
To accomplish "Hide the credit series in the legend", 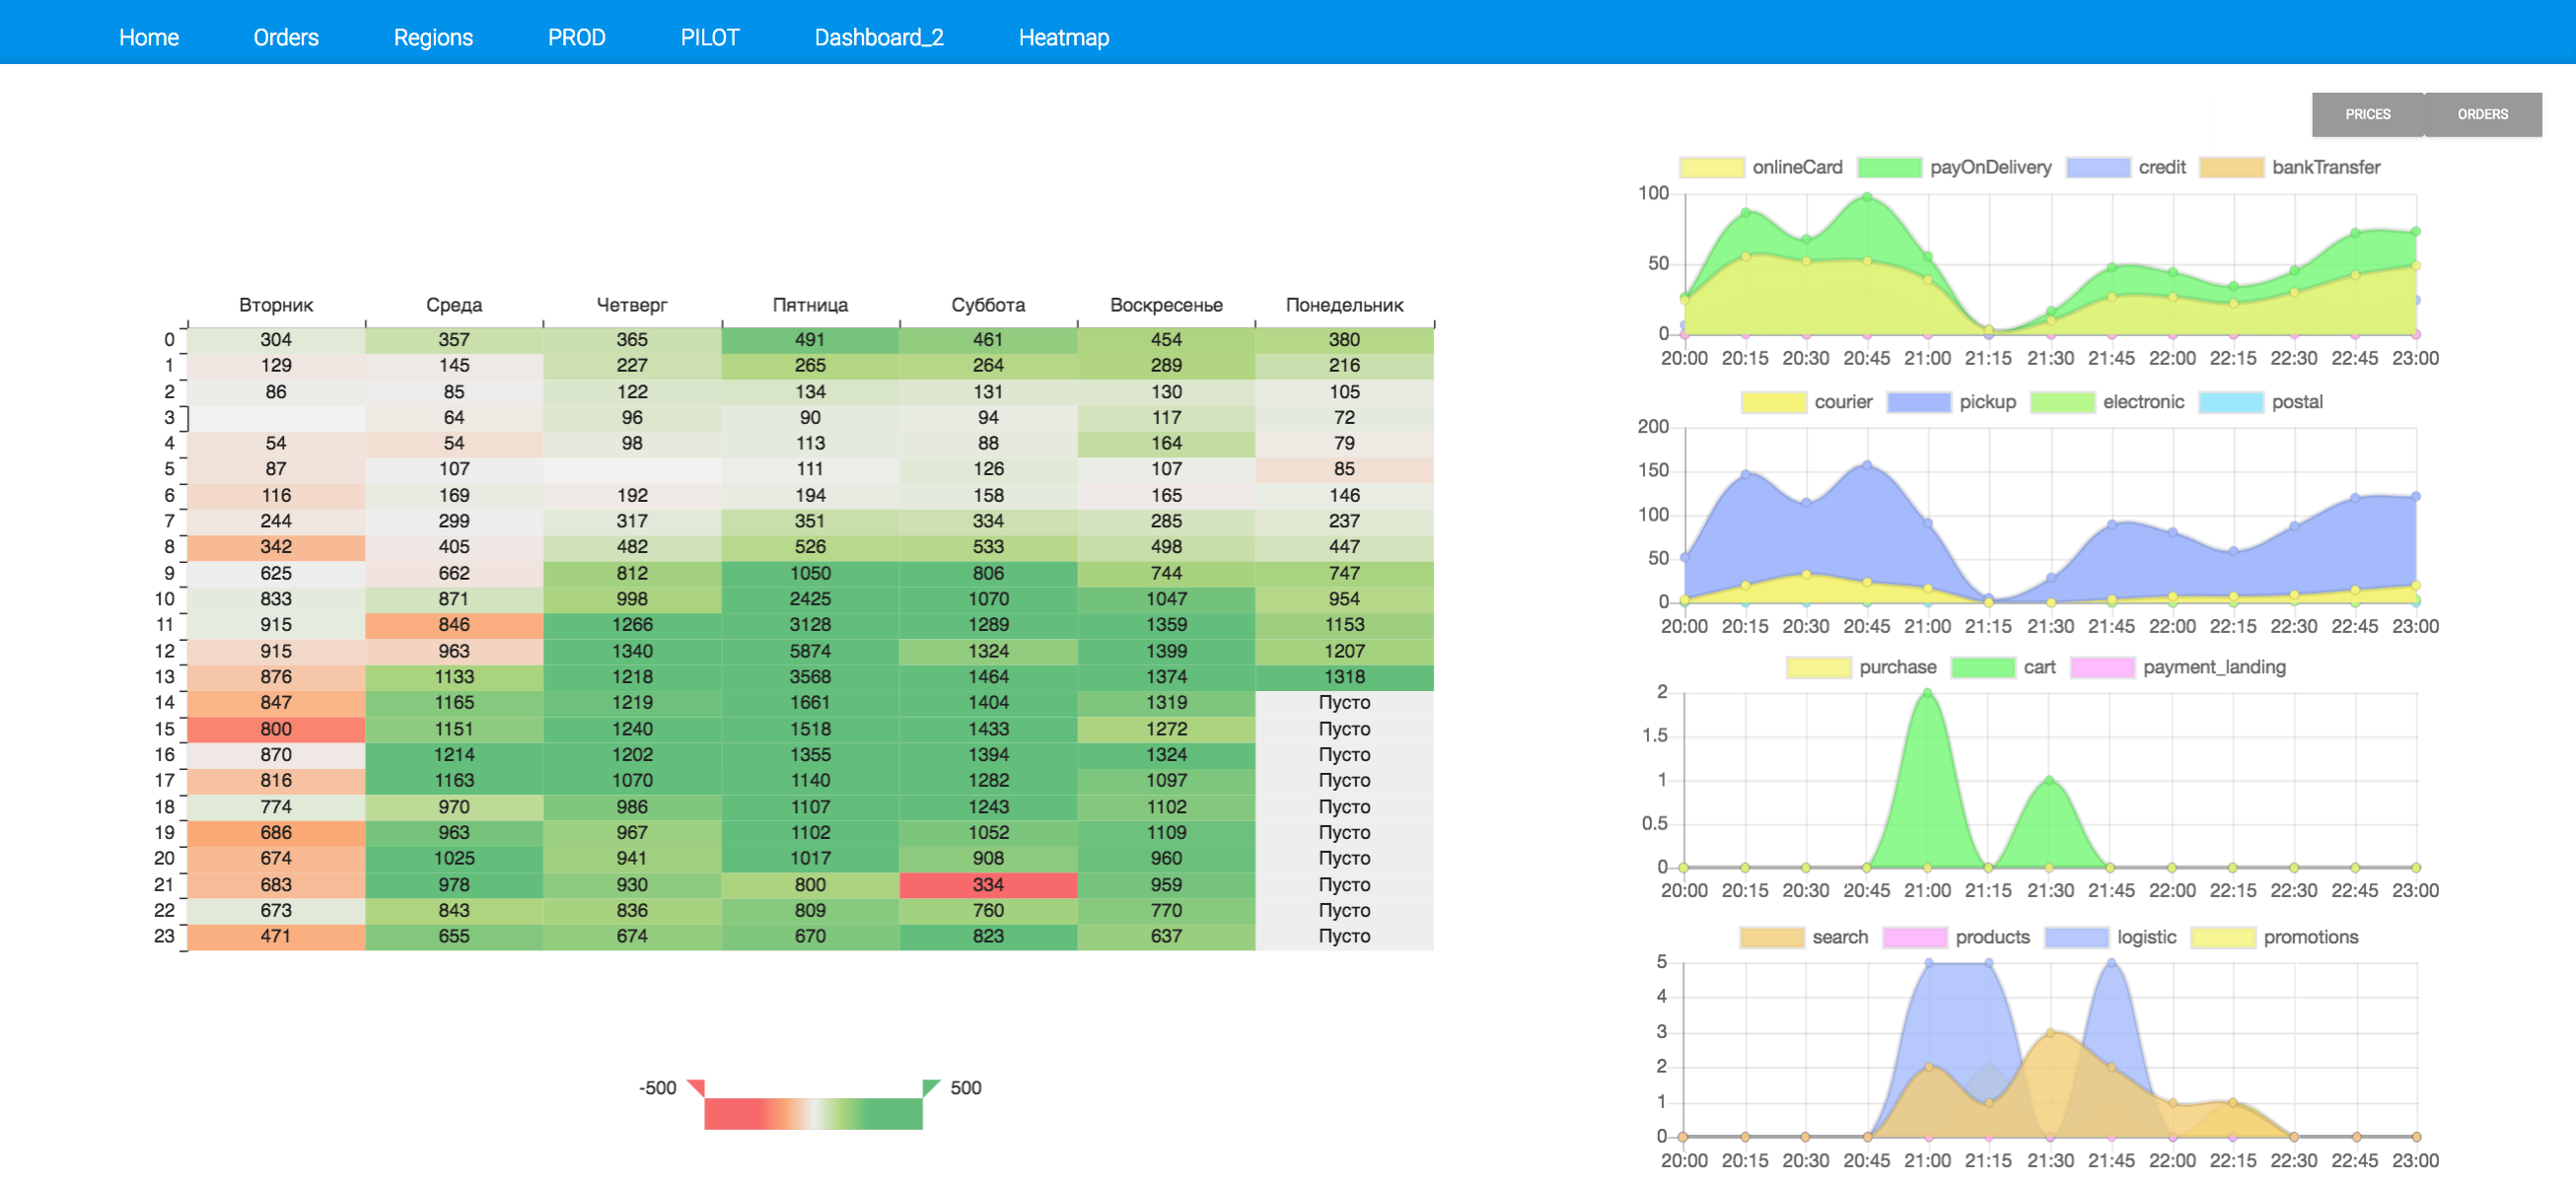I will pyautogui.click(x=2097, y=168).
